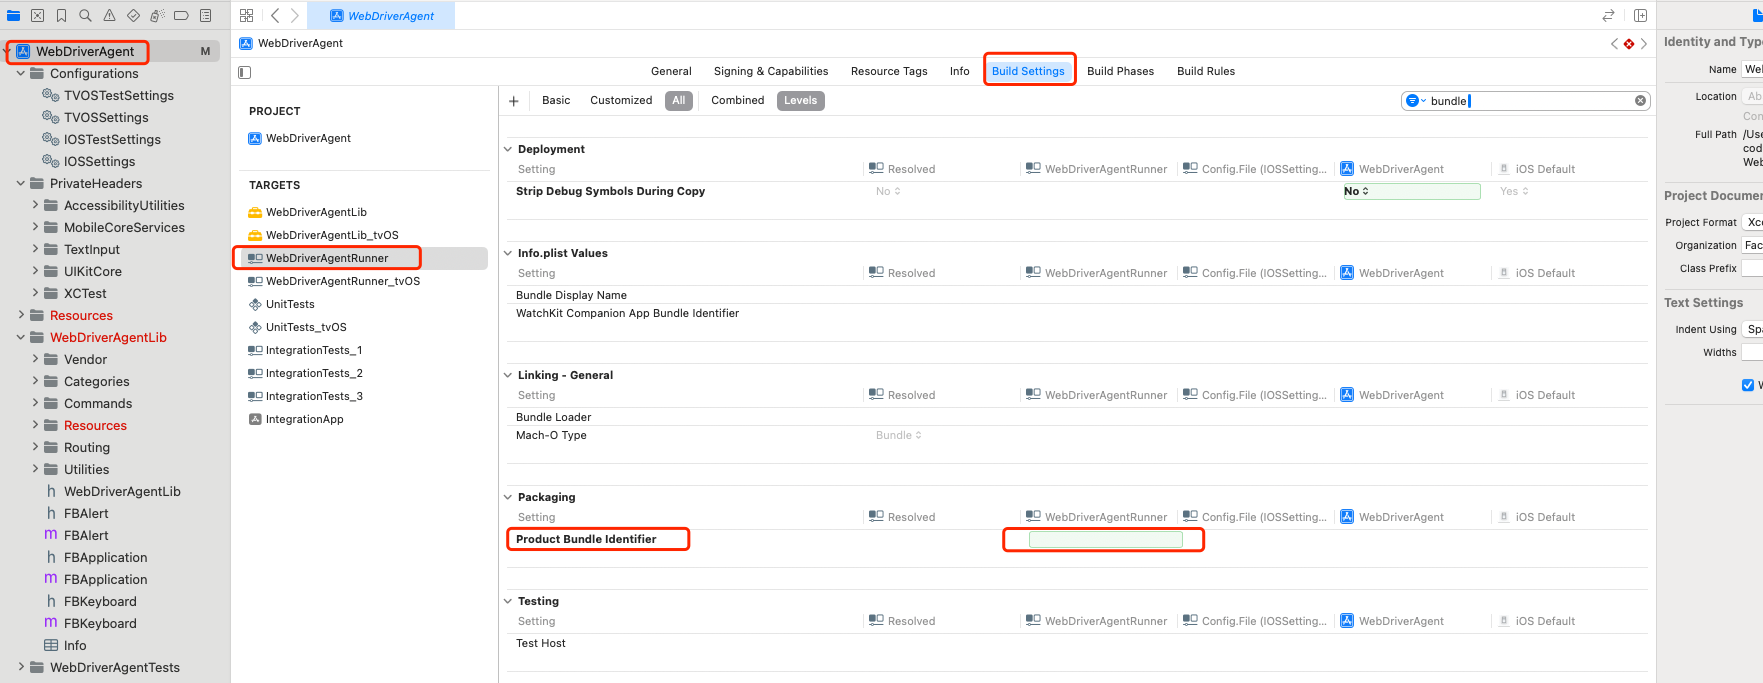Open the Issue navigator warning triangle
Screen dimensions: 1763x683
(x=109, y=15)
